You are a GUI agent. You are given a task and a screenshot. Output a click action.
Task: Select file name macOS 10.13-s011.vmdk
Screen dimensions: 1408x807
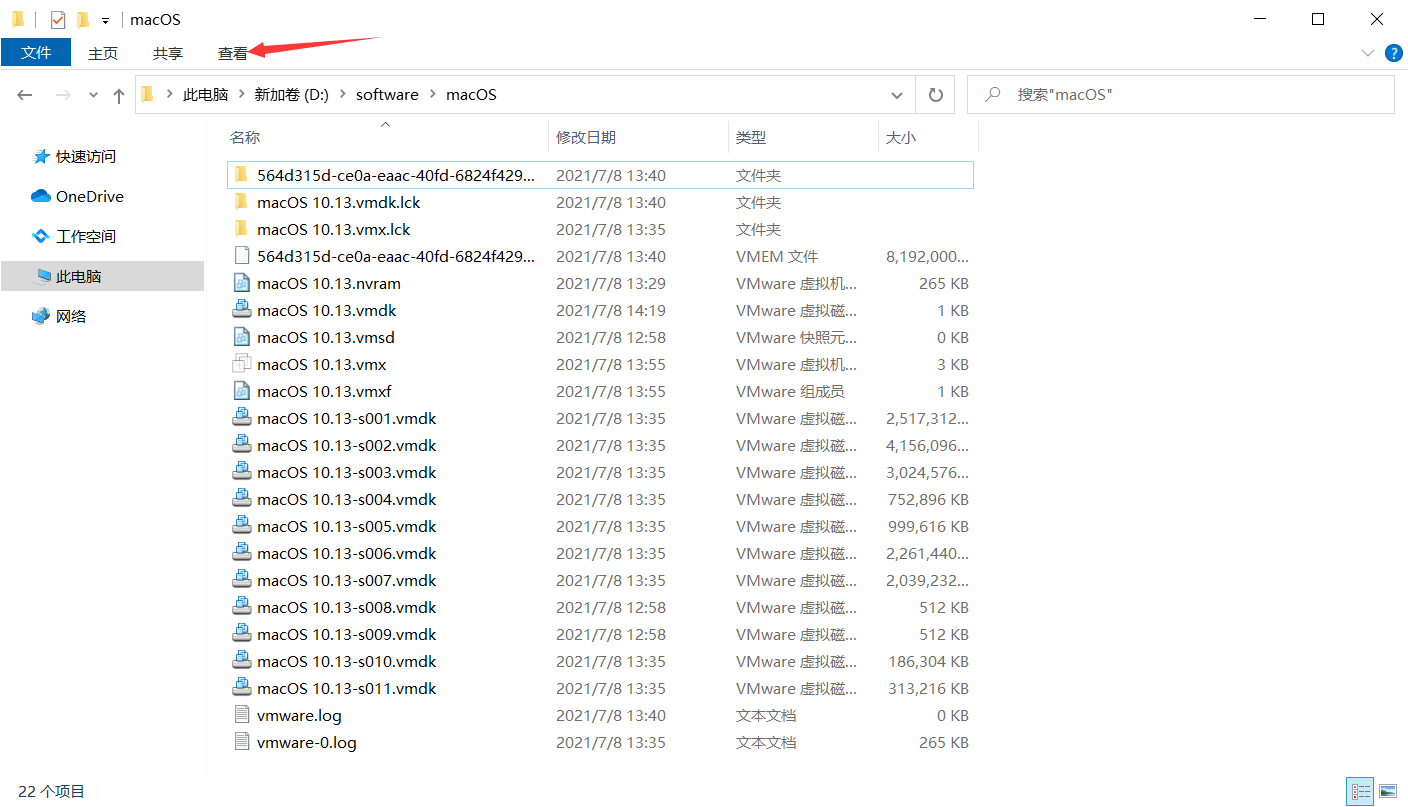pos(347,688)
